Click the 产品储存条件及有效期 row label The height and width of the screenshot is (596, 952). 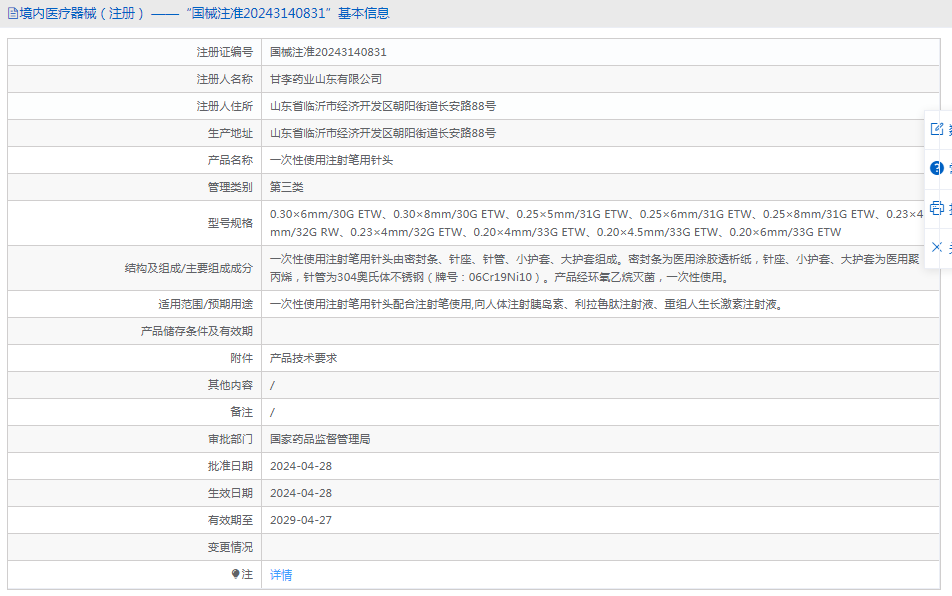pos(197,331)
